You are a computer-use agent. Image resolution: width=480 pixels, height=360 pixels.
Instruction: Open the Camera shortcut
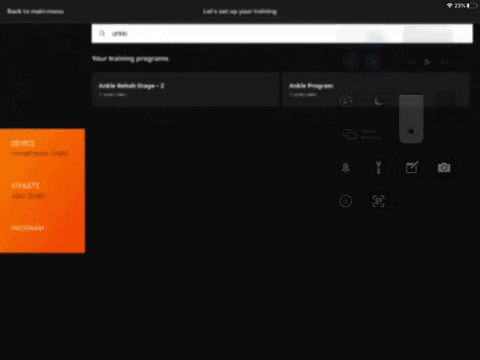(x=444, y=167)
